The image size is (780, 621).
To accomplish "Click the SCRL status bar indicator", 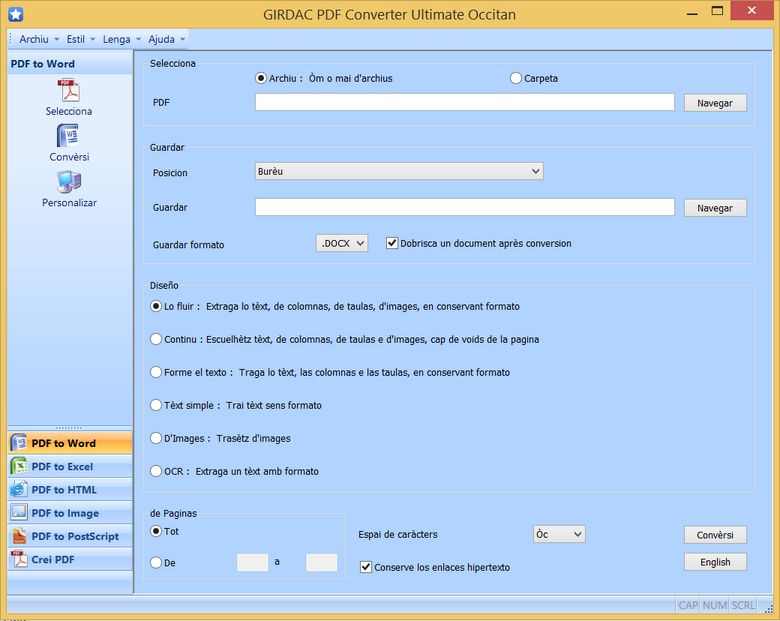I will coord(743,605).
